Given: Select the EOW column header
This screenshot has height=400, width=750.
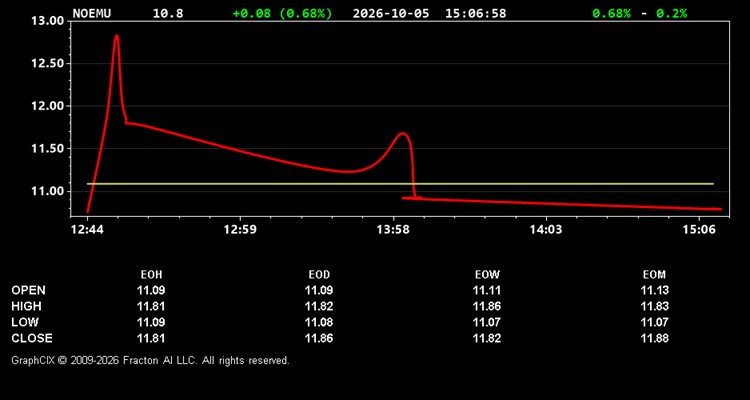Looking at the screenshot, I should 487,275.
